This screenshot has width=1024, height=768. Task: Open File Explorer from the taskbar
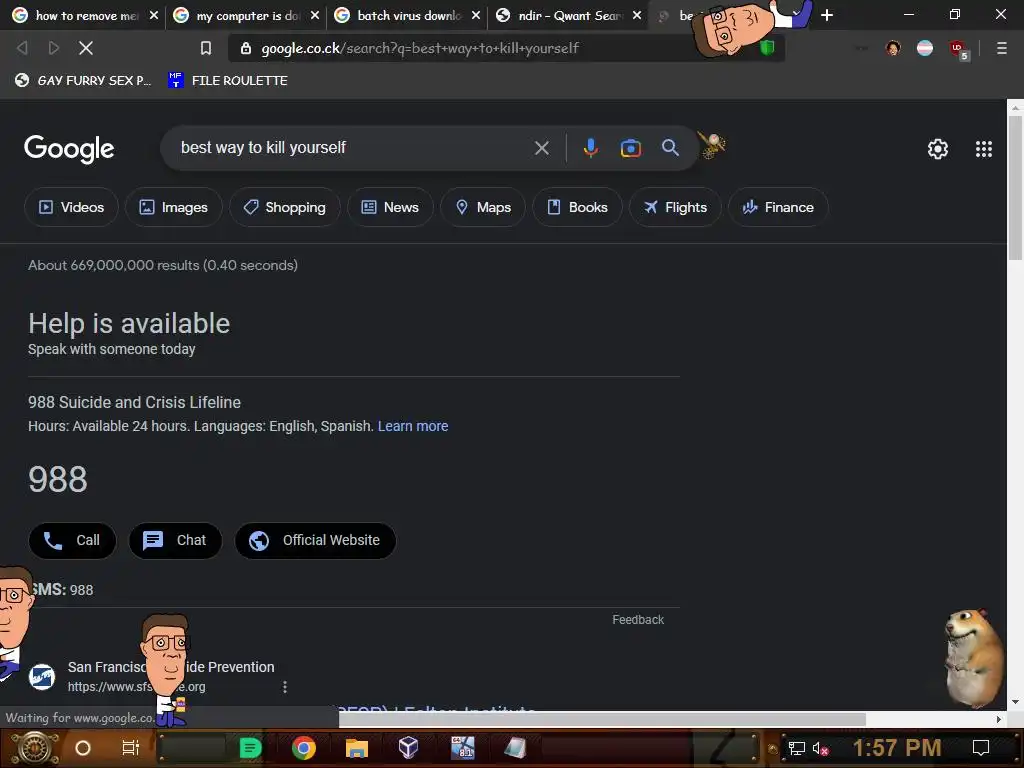[357, 748]
